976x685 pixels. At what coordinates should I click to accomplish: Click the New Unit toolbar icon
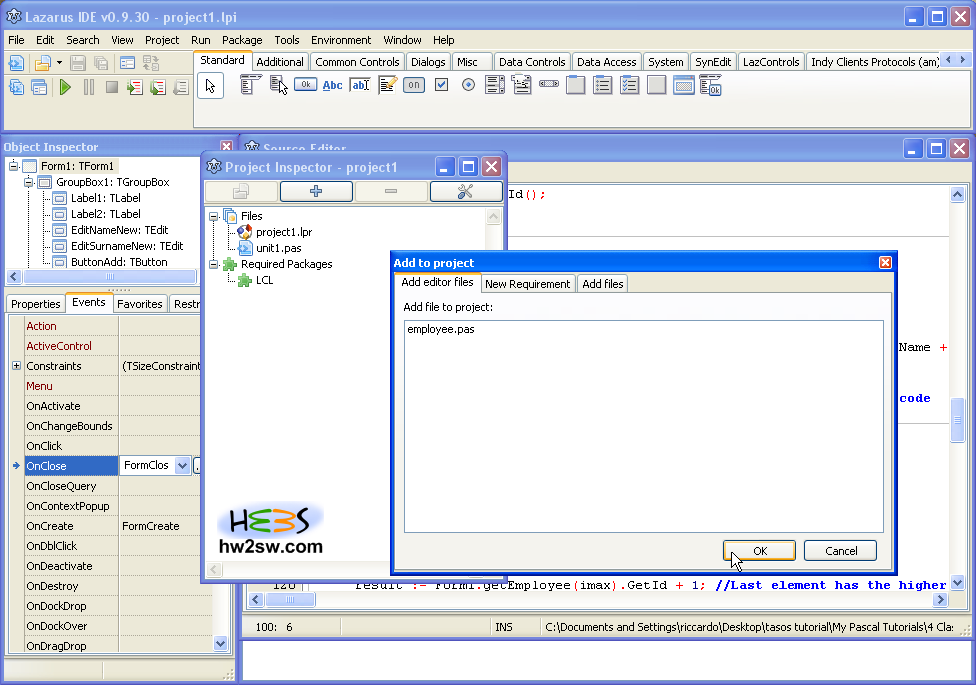click(16, 63)
